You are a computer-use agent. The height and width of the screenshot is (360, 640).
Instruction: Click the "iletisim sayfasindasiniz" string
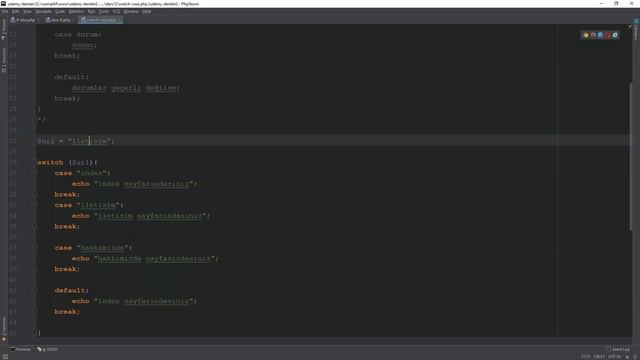[x=152, y=216]
